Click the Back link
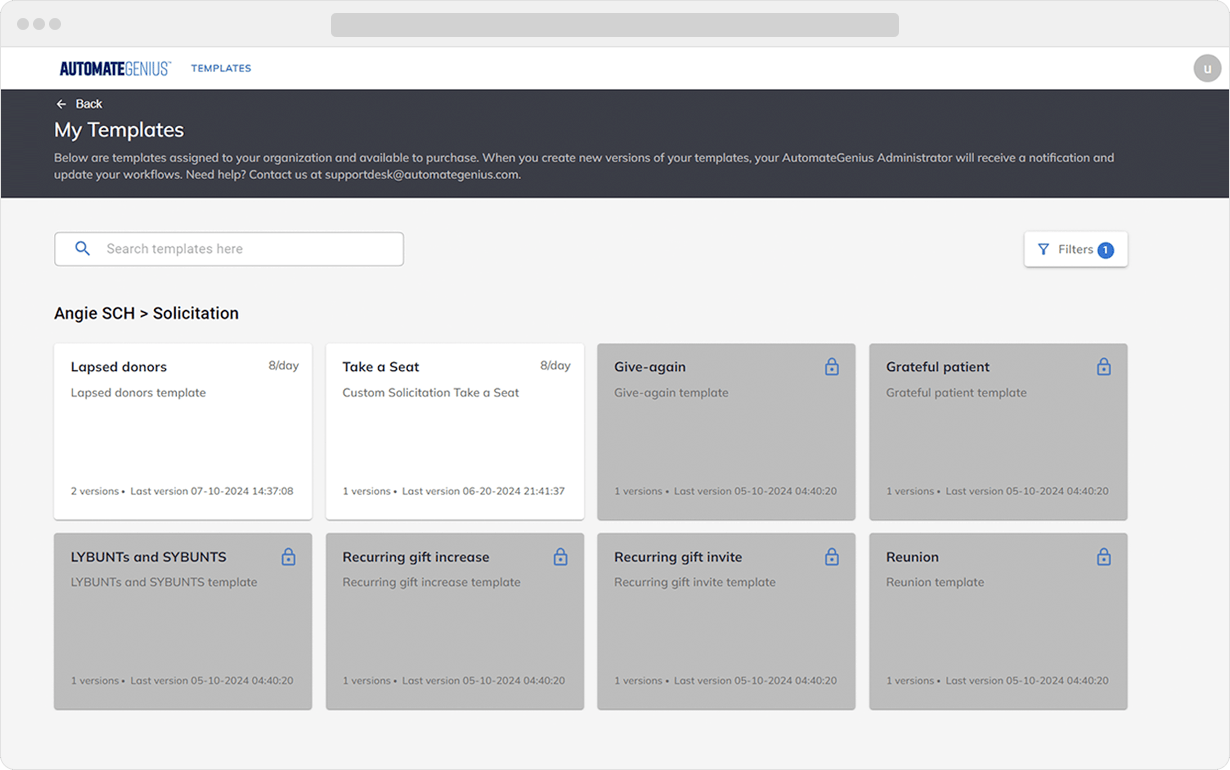This screenshot has width=1230, height=770. [89, 104]
